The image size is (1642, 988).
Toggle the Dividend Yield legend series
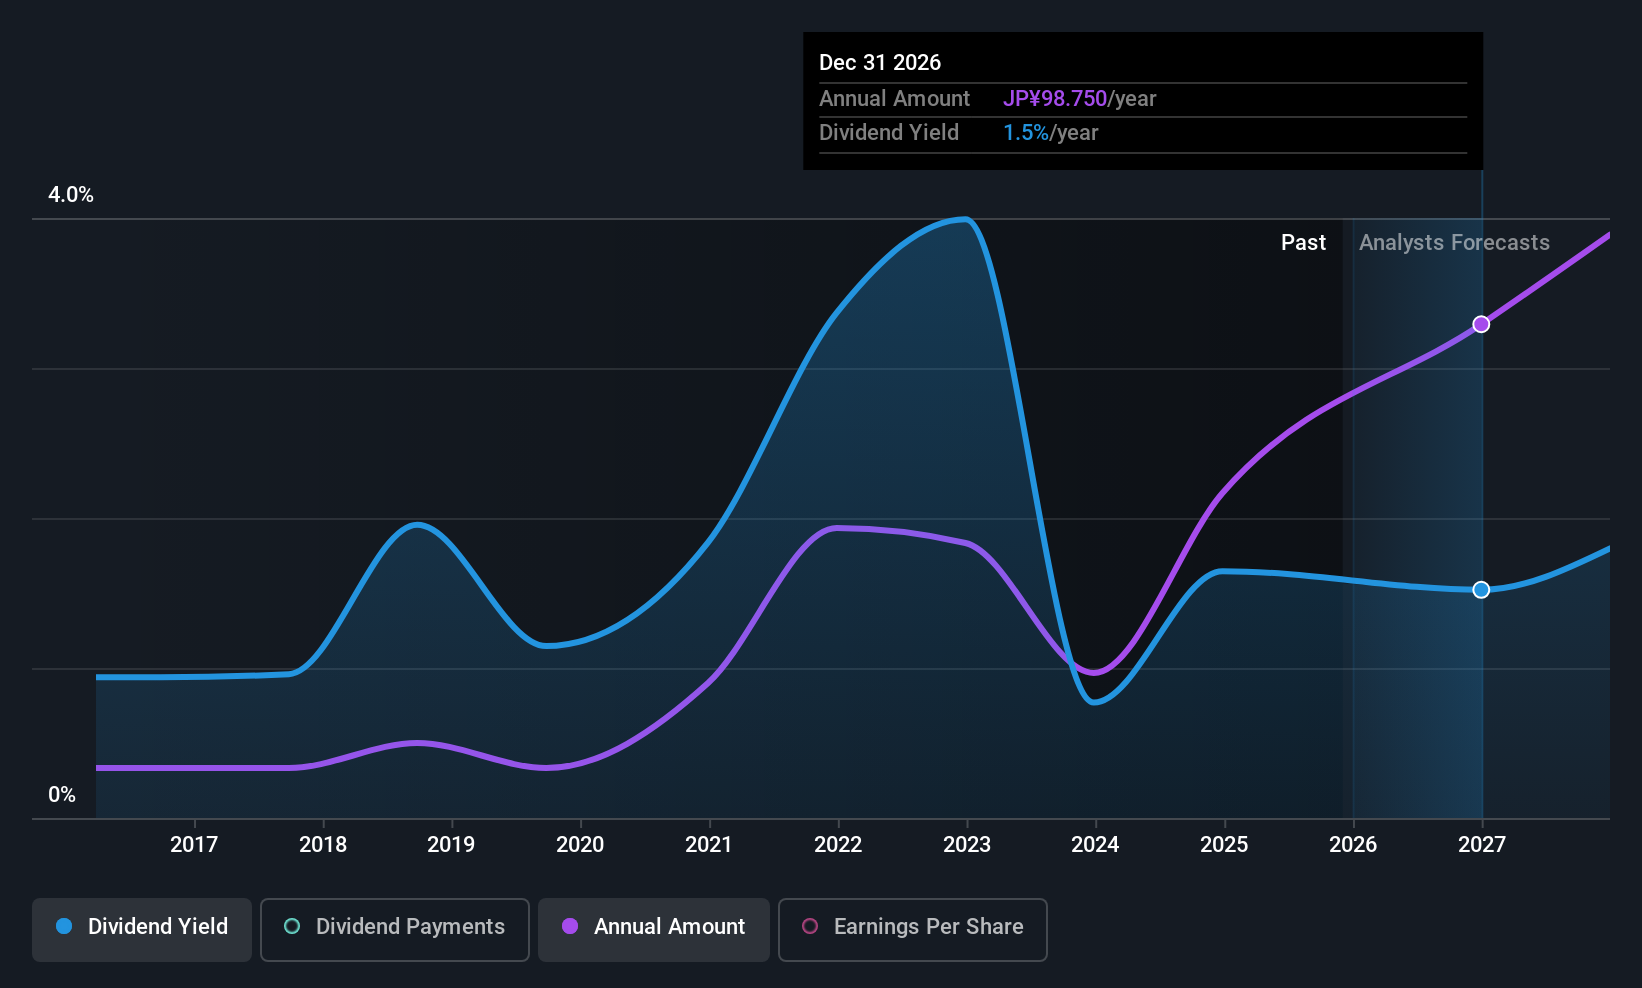pos(142,927)
